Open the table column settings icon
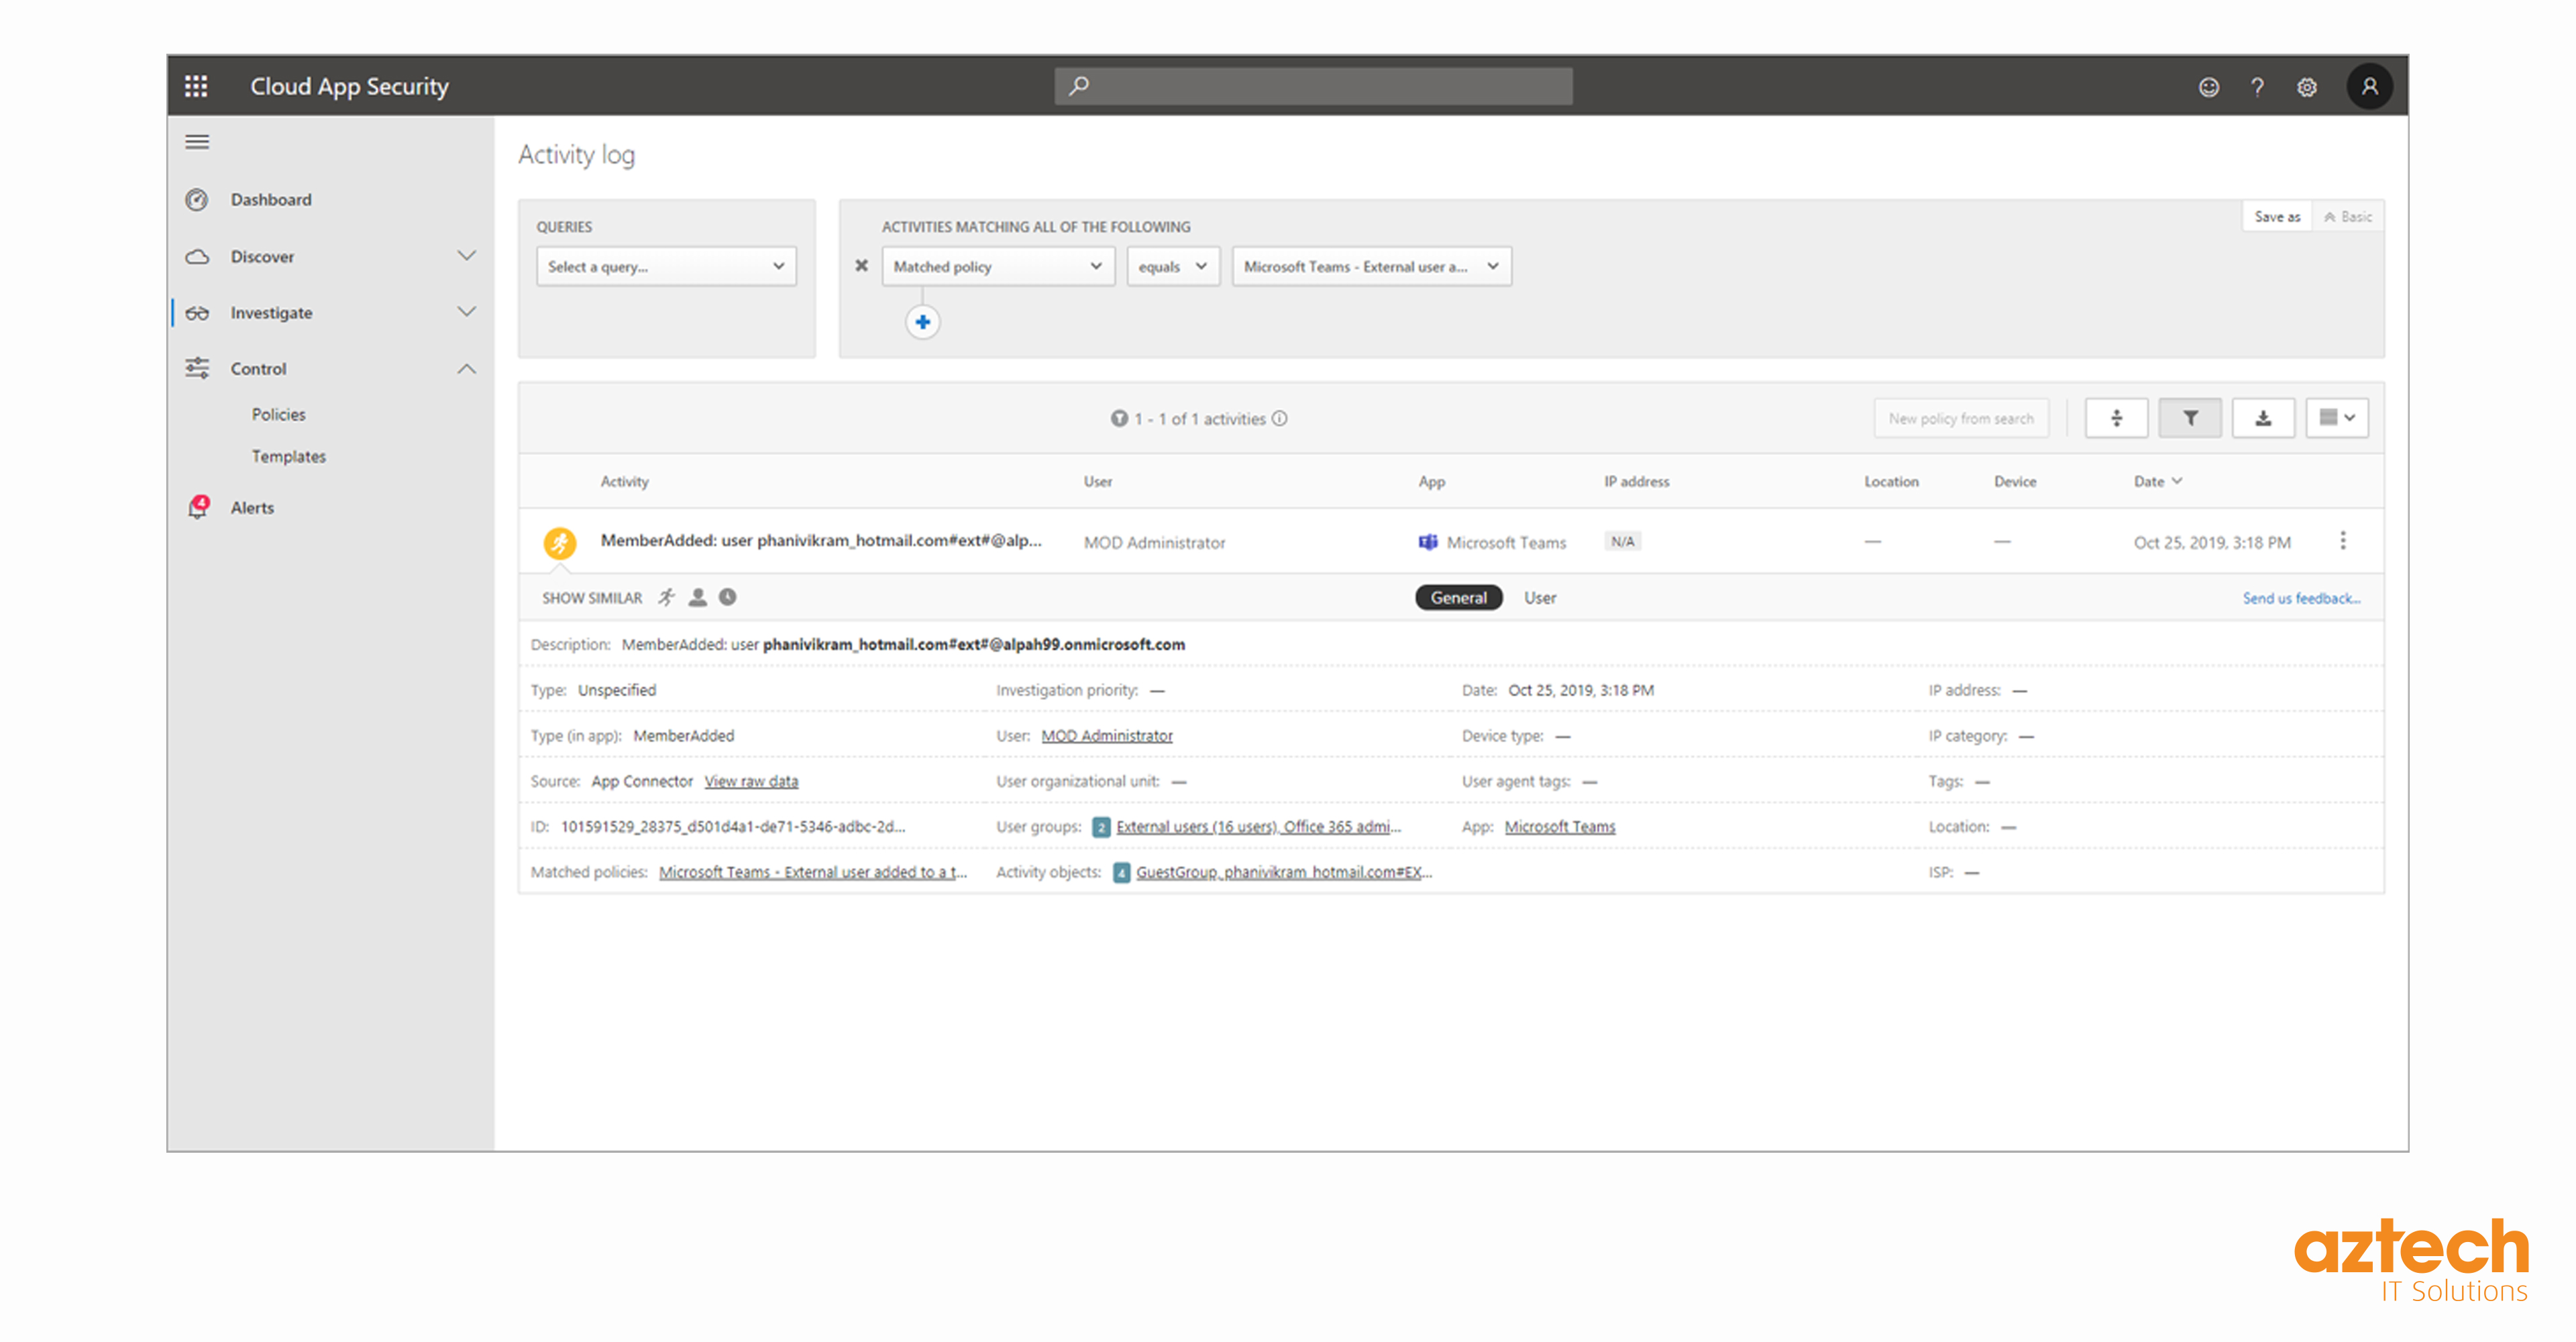The width and height of the screenshot is (2576, 1342). pos(2337,418)
